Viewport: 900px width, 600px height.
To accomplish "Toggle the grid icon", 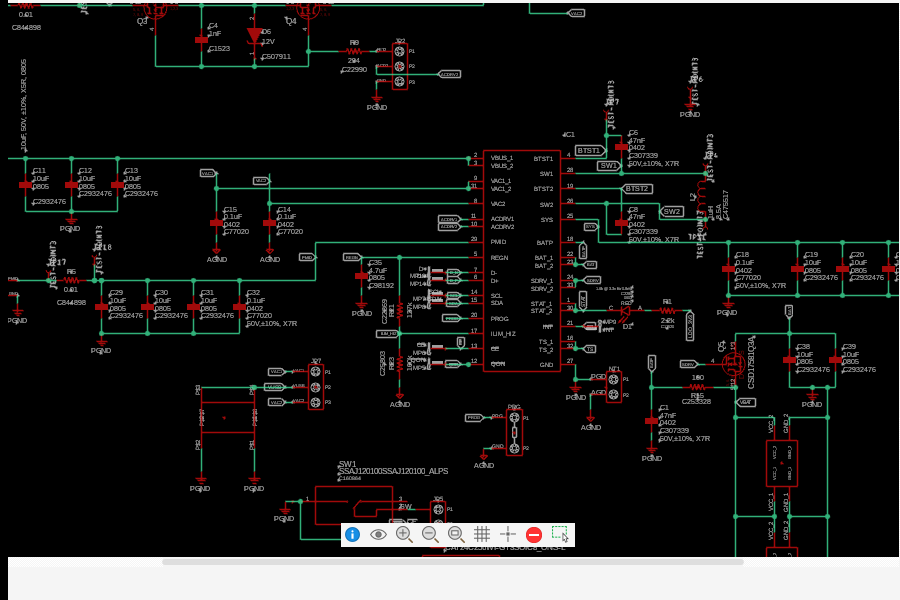I will point(482,535).
